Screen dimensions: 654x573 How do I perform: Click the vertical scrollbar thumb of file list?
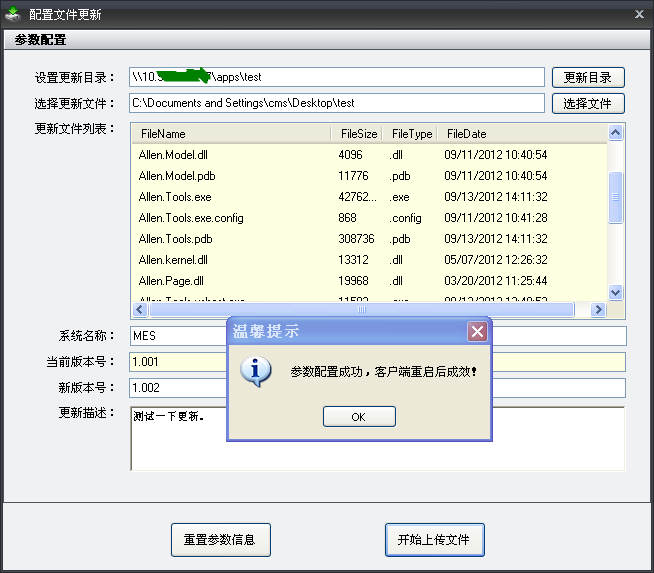616,197
